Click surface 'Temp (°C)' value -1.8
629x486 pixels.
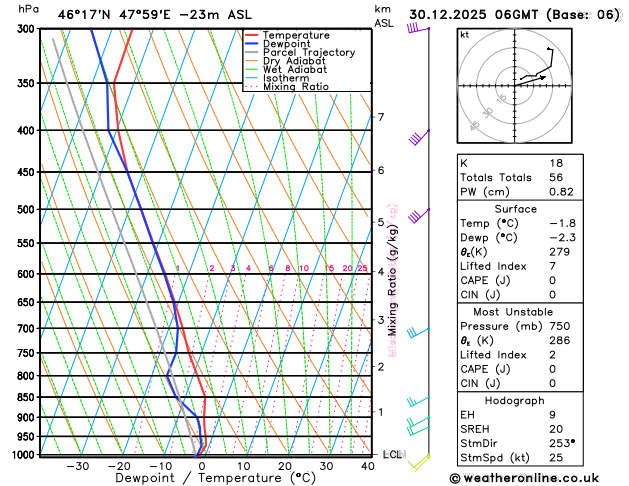tap(562, 223)
